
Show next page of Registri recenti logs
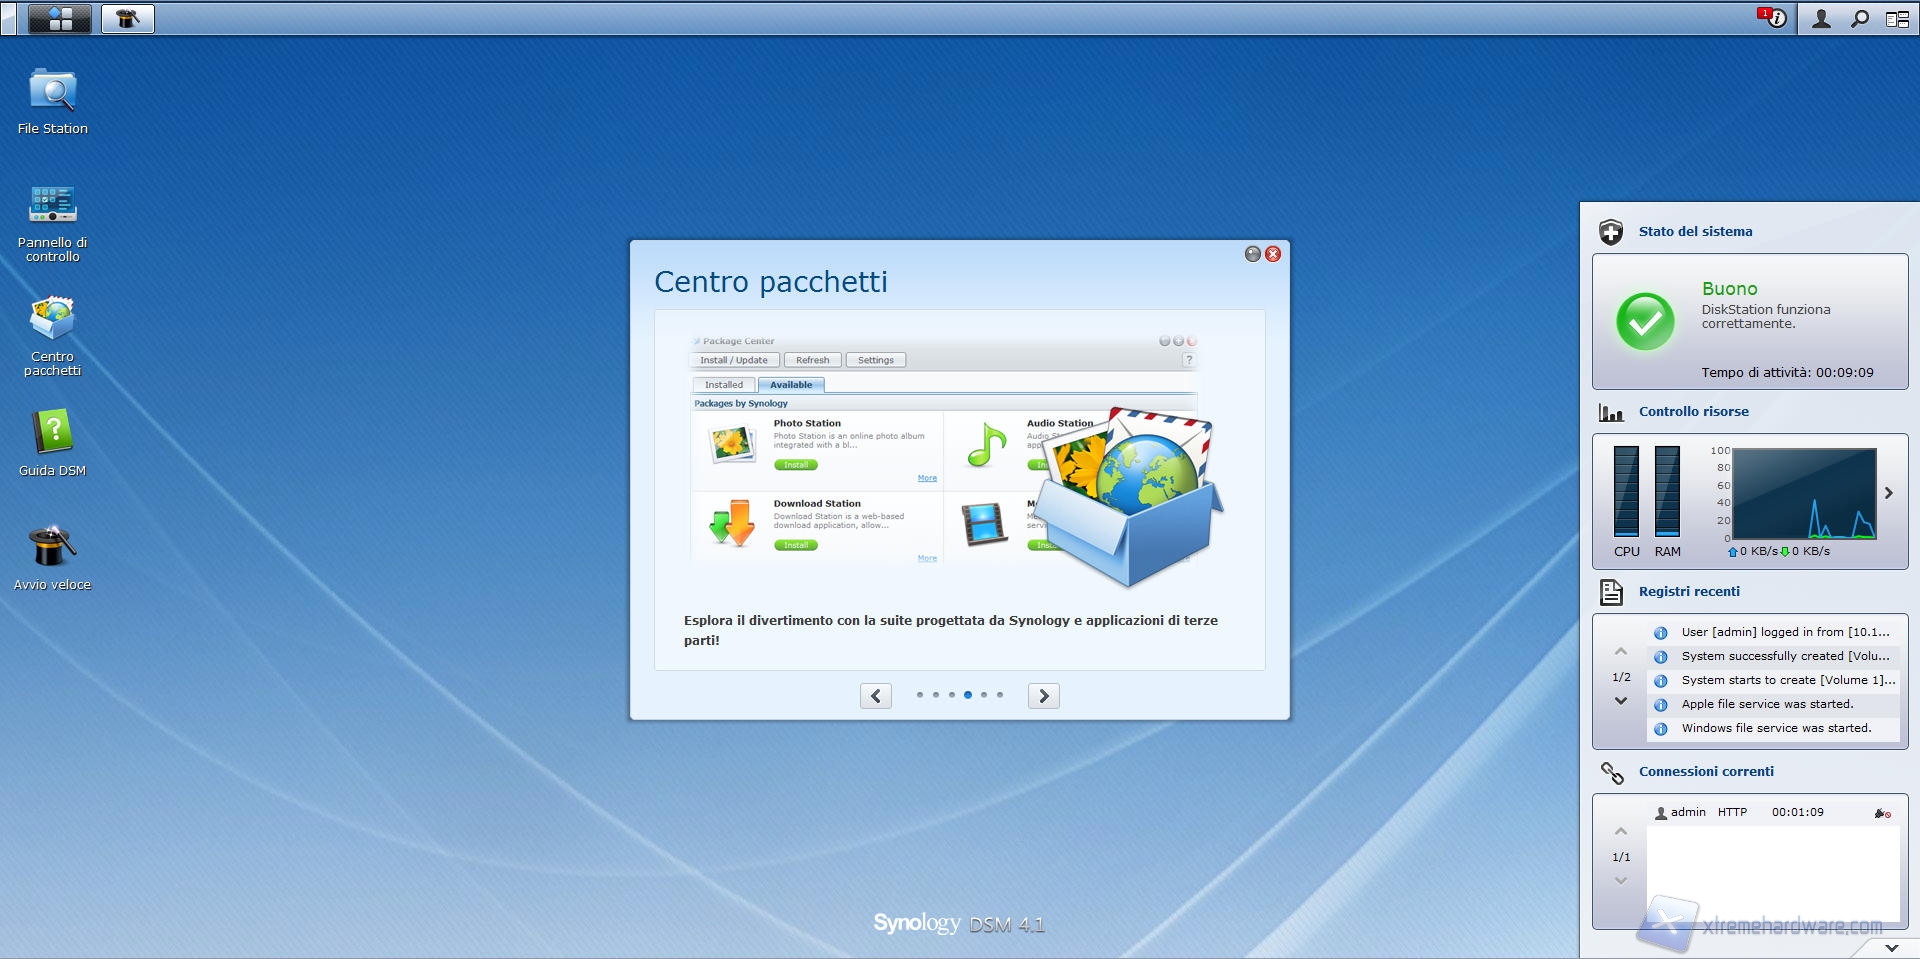tap(1621, 701)
